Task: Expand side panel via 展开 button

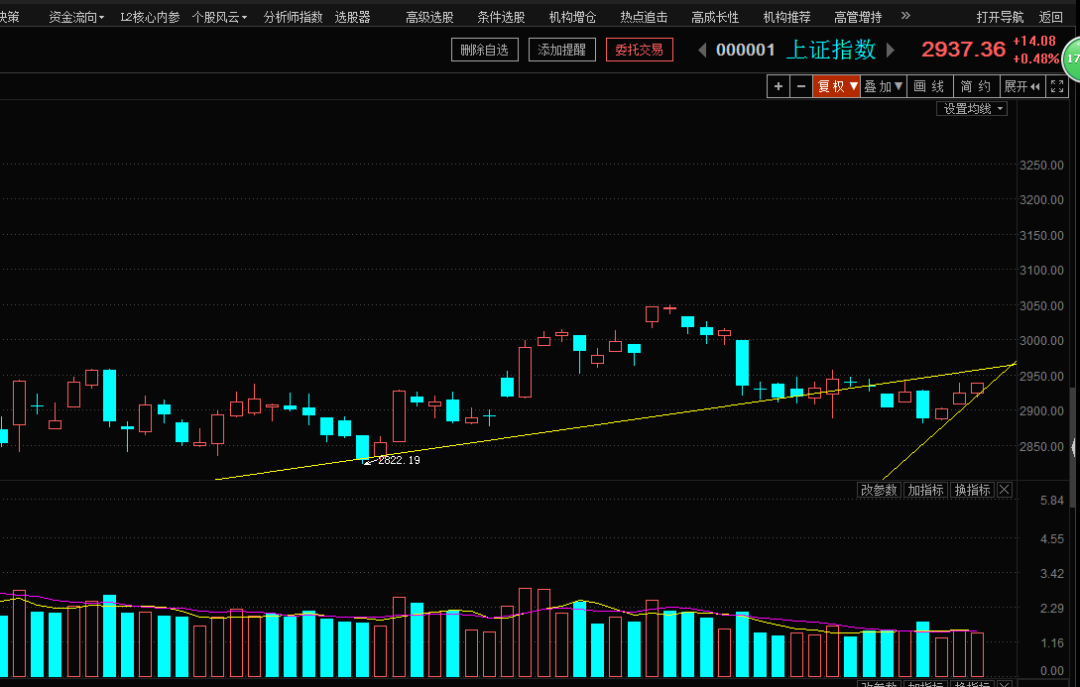Action: 1022,86
